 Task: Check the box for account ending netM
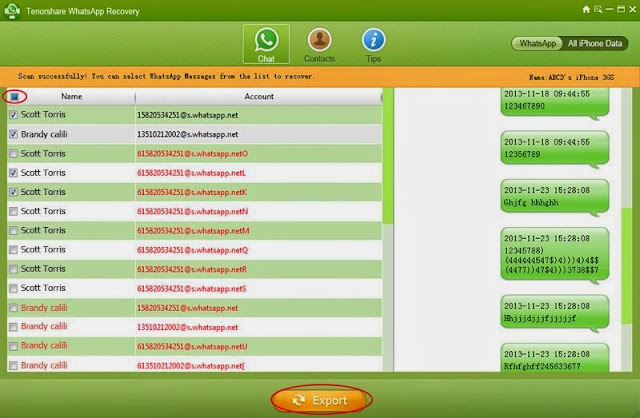[13, 230]
